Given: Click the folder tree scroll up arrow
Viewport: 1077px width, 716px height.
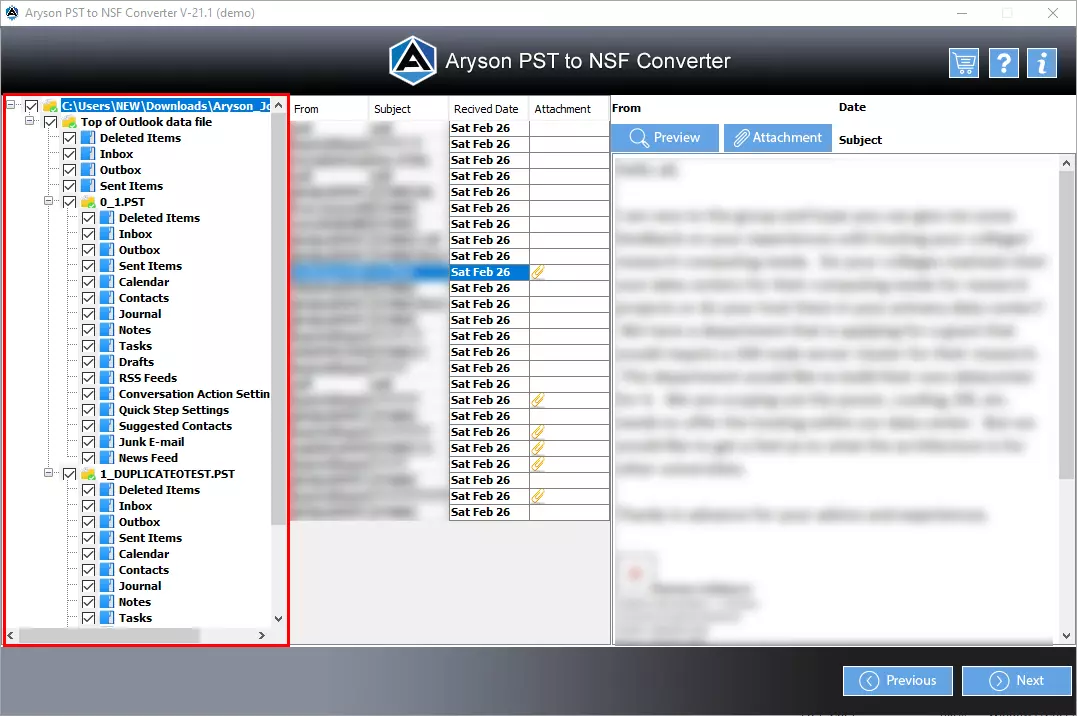Looking at the screenshot, I should 278,105.
